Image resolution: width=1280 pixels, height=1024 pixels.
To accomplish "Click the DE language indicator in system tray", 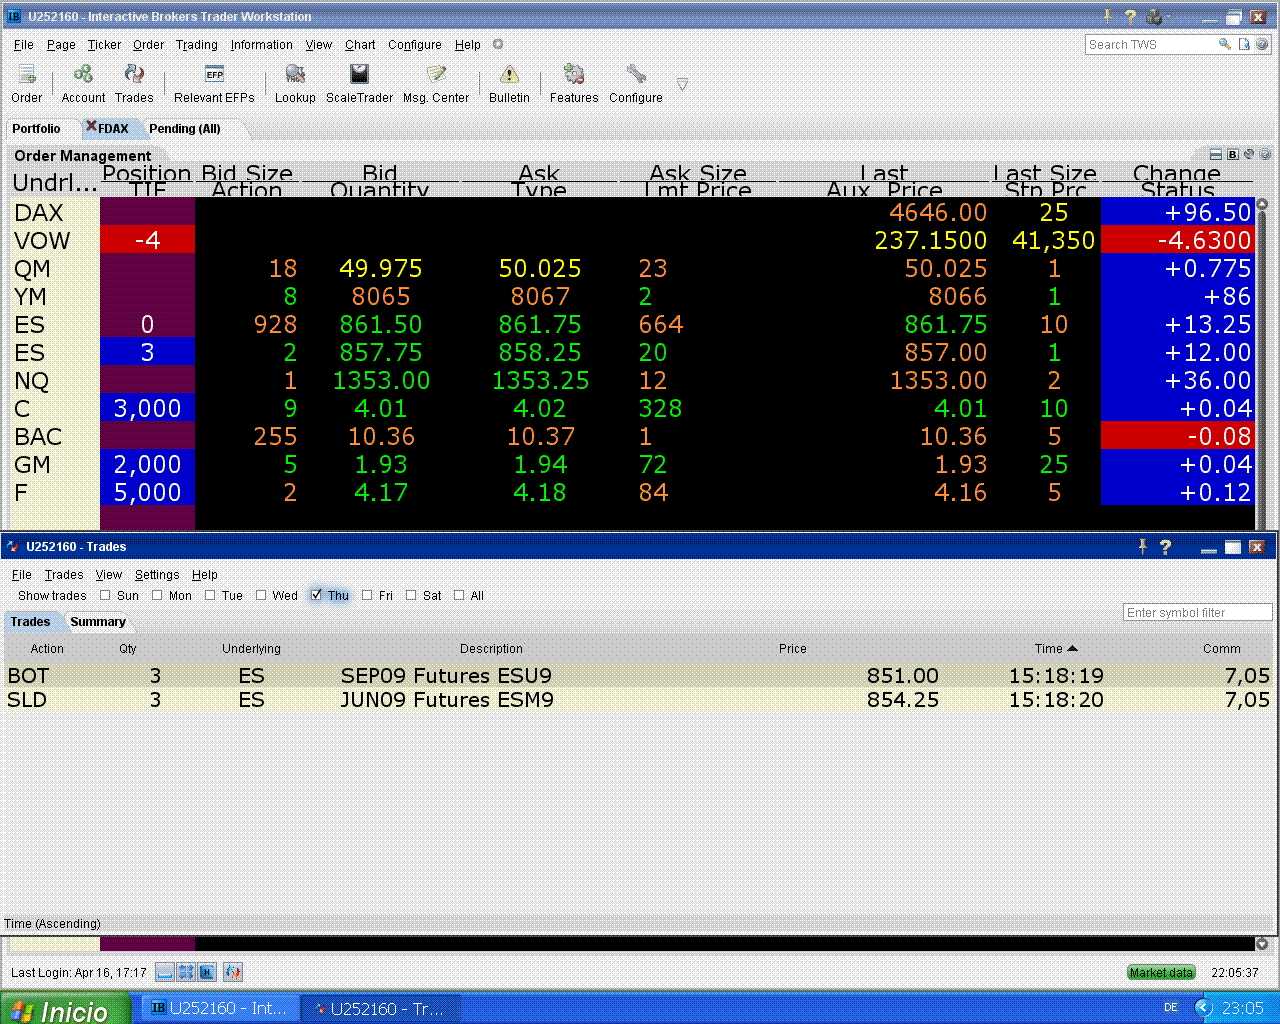I will click(x=1171, y=1008).
